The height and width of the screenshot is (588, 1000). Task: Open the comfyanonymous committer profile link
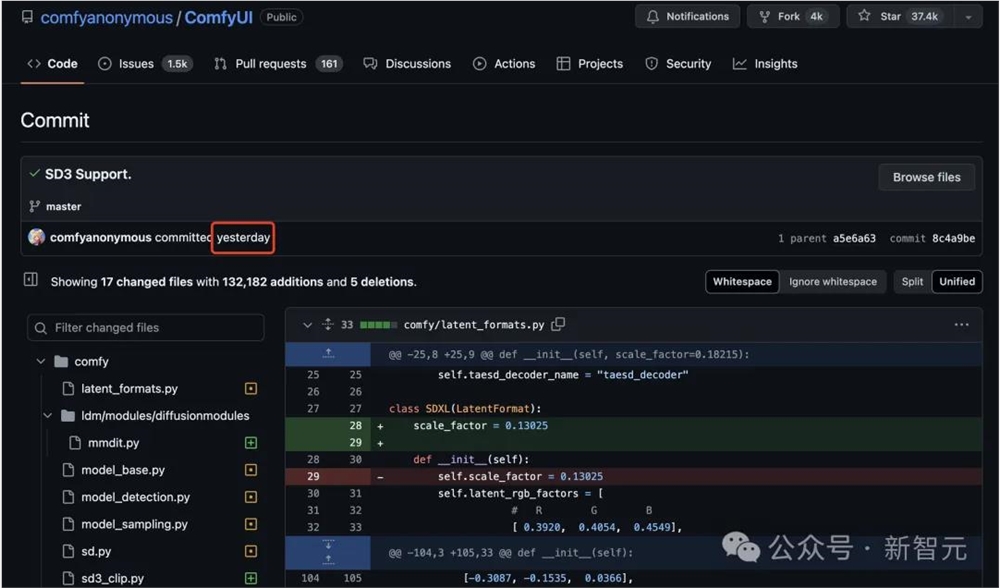tap(101, 237)
